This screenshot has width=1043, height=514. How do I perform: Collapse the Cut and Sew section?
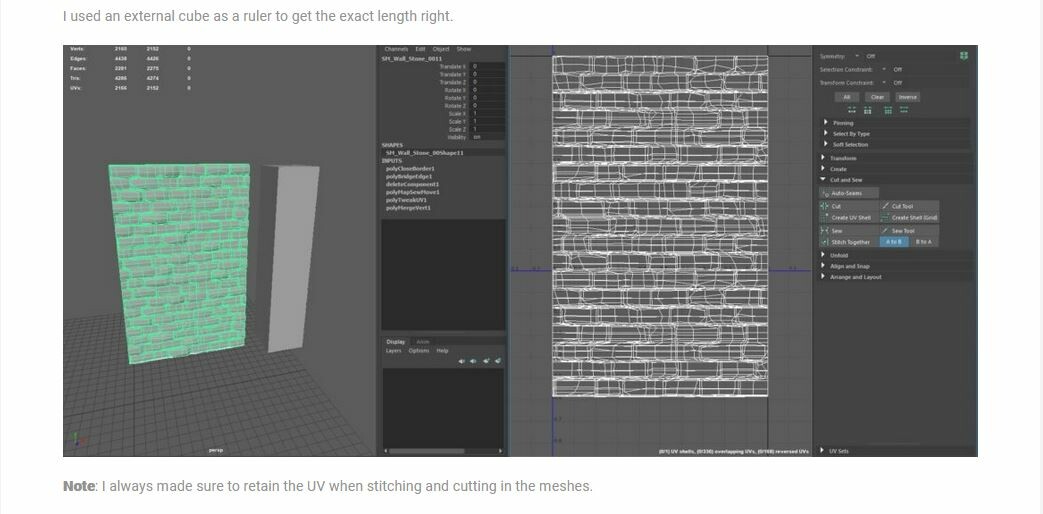[x=895, y=180]
